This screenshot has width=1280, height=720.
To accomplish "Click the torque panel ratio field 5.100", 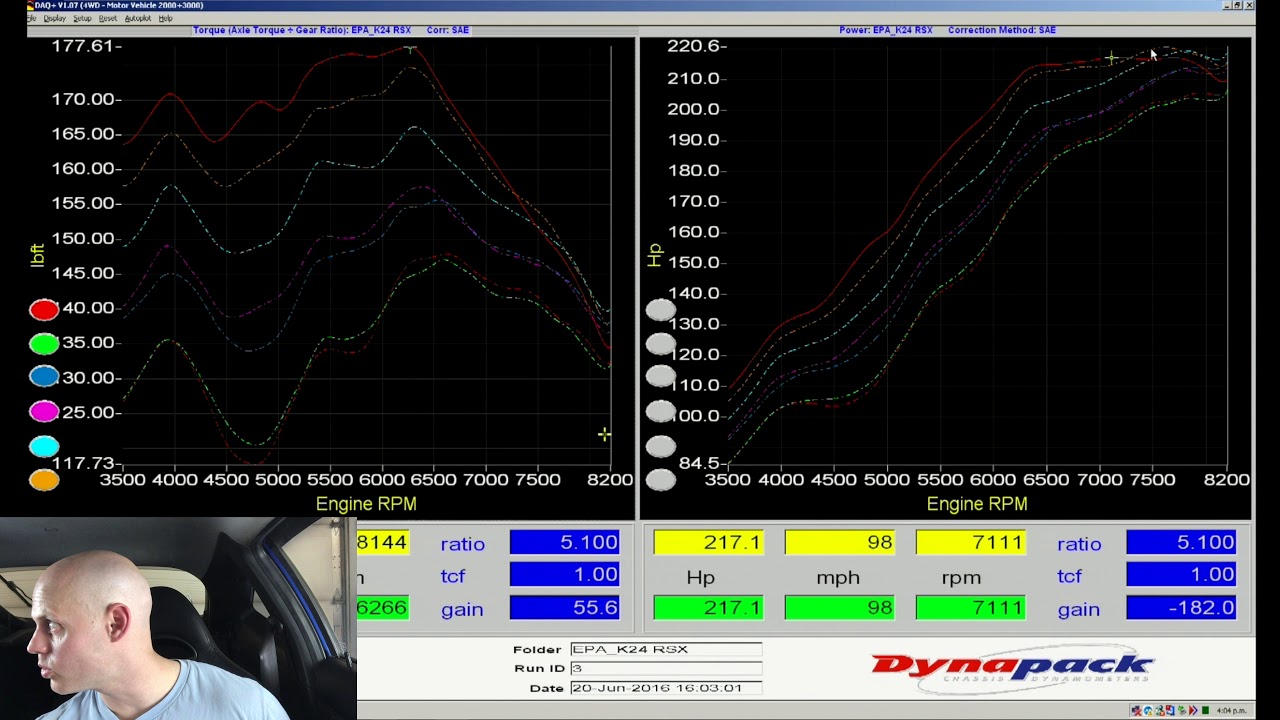I will pos(565,542).
